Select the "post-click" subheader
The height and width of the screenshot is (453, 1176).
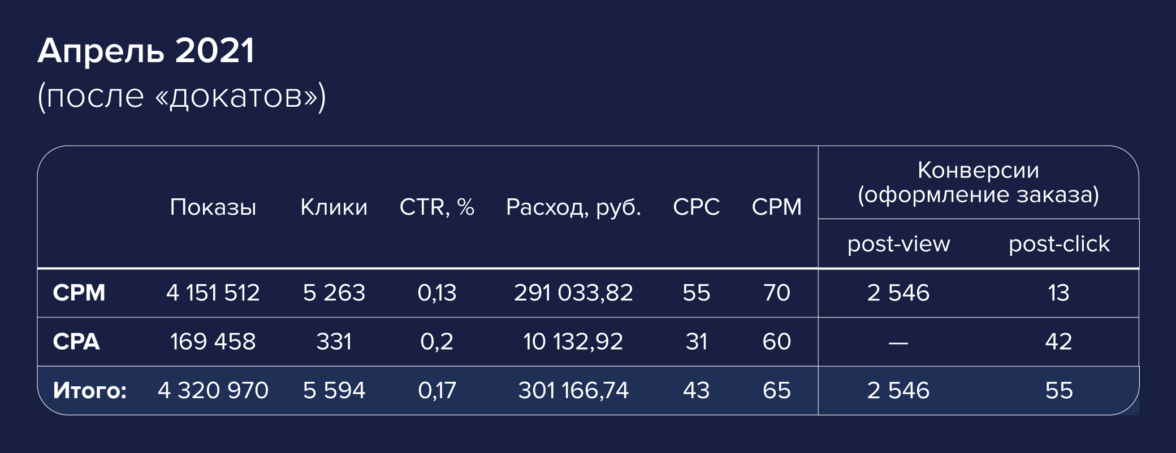pyautogui.click(x=1059, y=244)
